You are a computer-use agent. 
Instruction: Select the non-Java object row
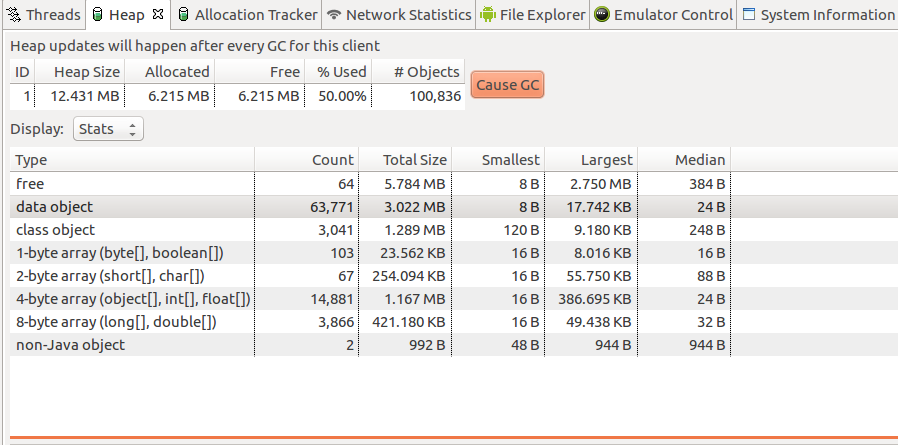click(x=454, y=345)
